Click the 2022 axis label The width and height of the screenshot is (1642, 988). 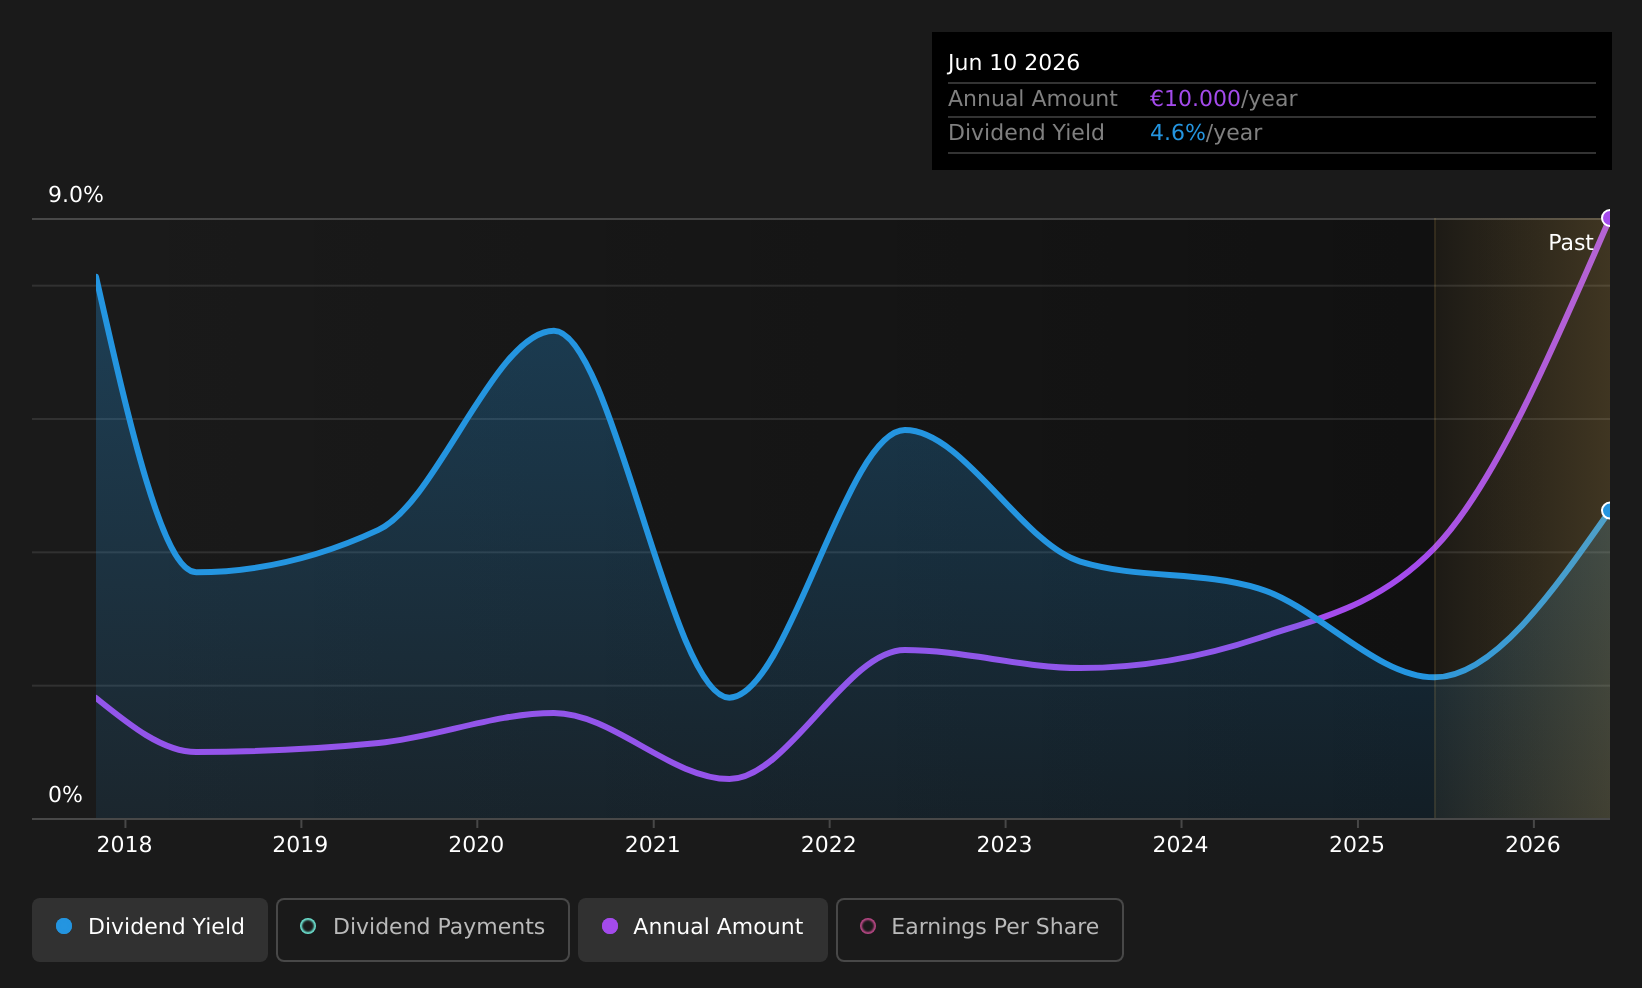[829, 845]
